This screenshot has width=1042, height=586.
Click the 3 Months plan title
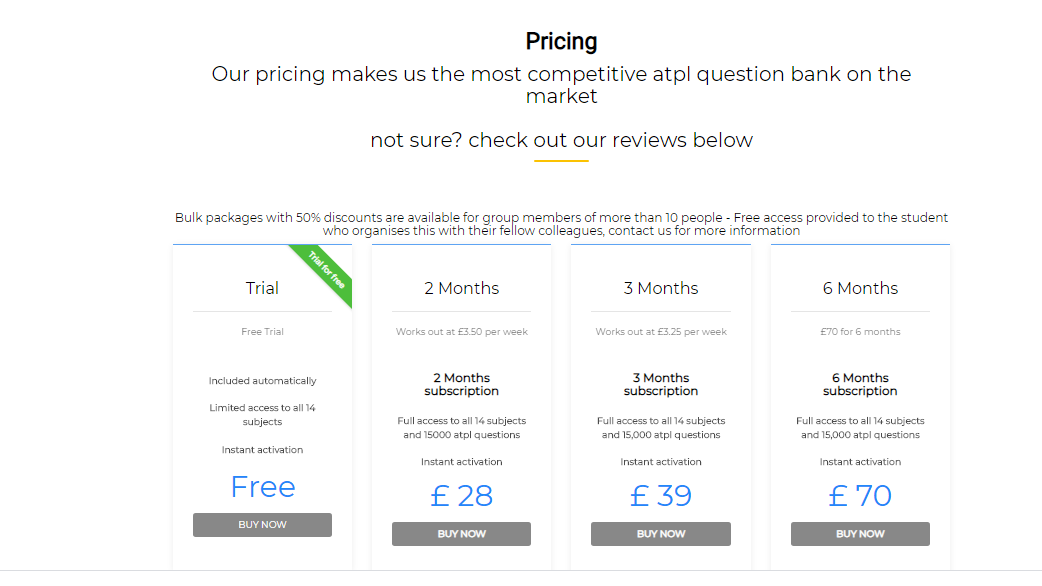pos(660,288)
